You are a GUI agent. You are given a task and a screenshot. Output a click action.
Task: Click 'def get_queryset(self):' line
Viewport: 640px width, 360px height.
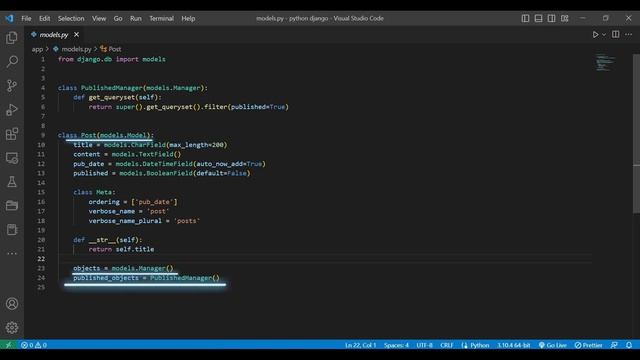[117, 97]
